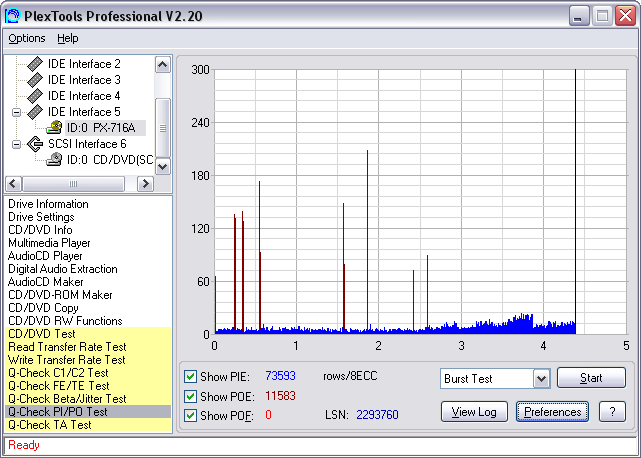Open Multimedia Player
641x458 pixels.
(x=49, y=243)
